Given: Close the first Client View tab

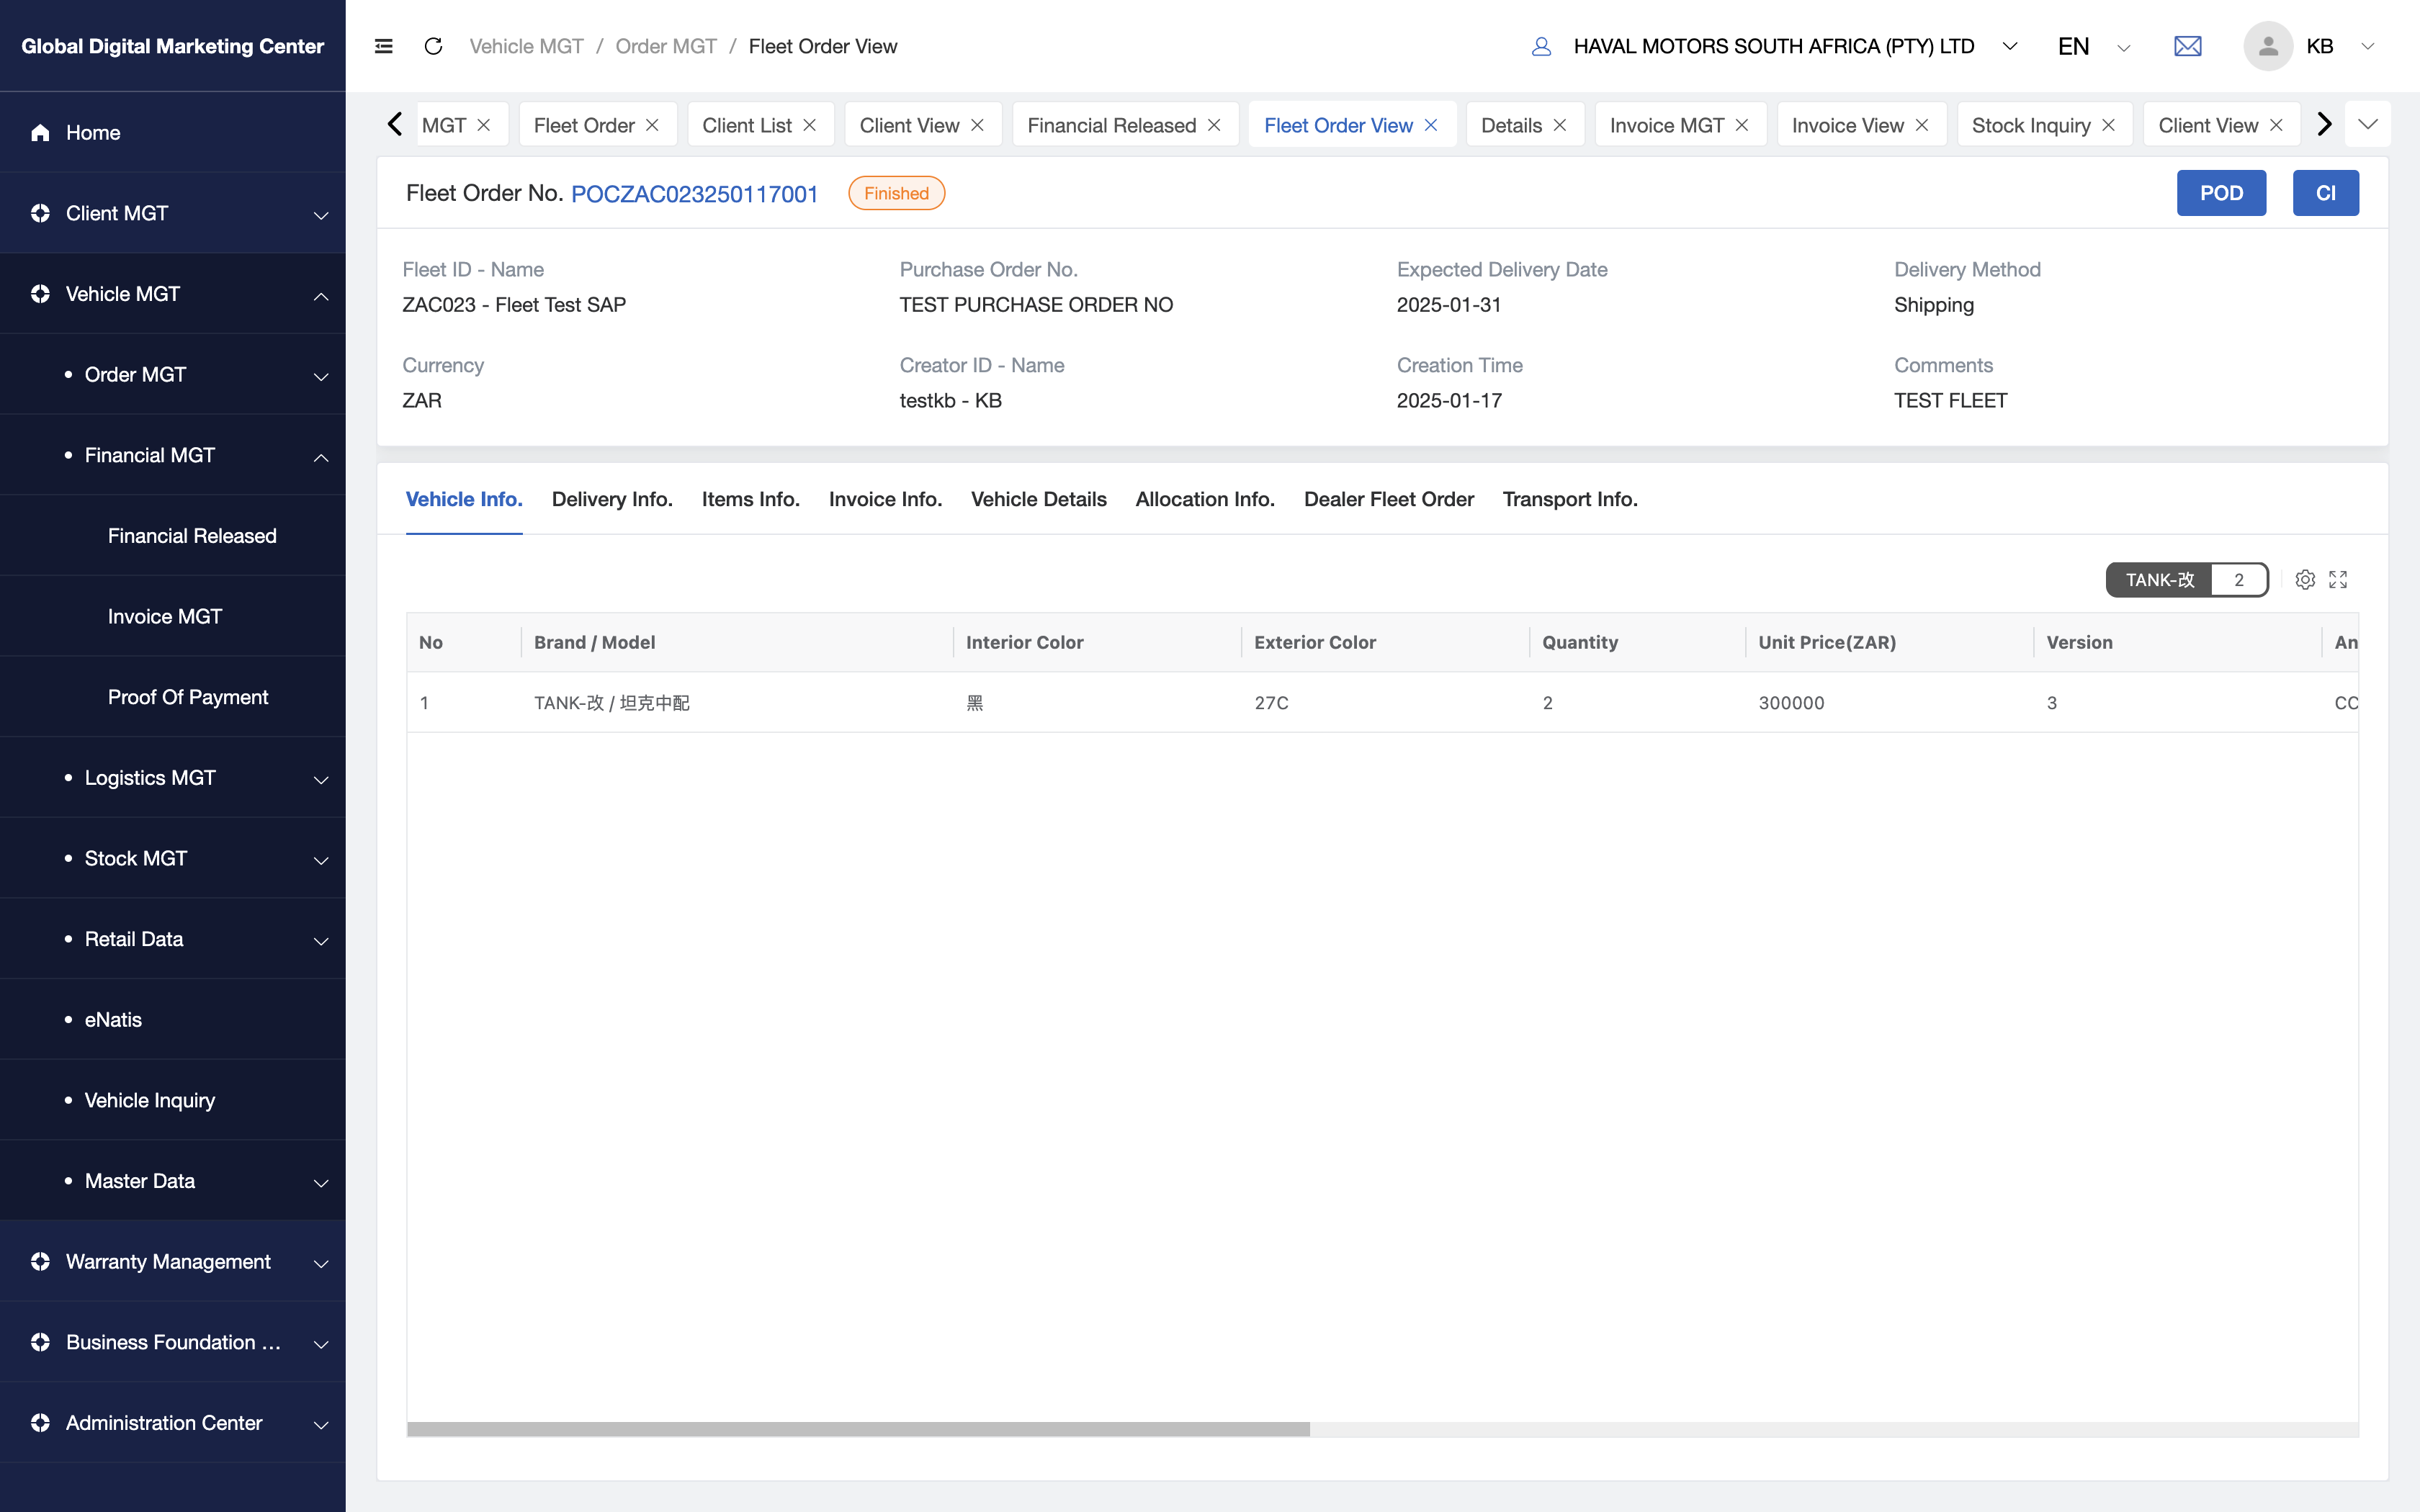Looking at the screenshot, I should pyautogui.click(x=977, y=125).
